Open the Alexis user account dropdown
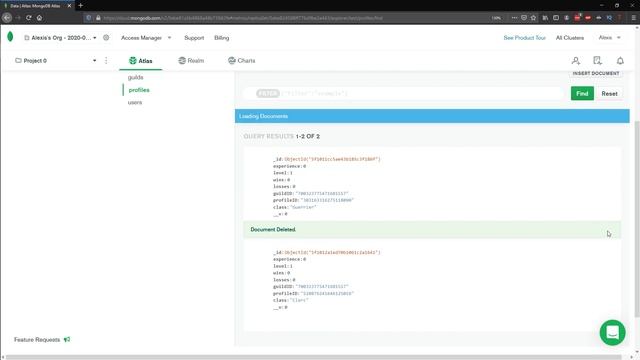This screenshot has height=360, width=640. pos(609,38)
